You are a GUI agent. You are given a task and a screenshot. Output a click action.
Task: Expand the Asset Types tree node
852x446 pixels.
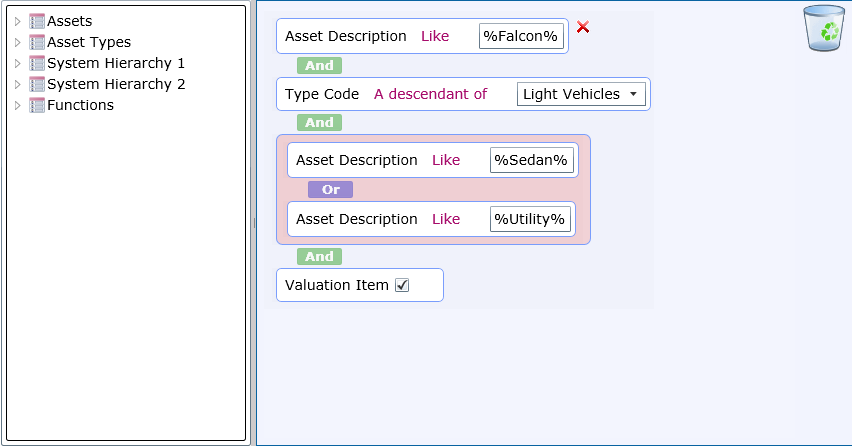(x=17, y=42)
